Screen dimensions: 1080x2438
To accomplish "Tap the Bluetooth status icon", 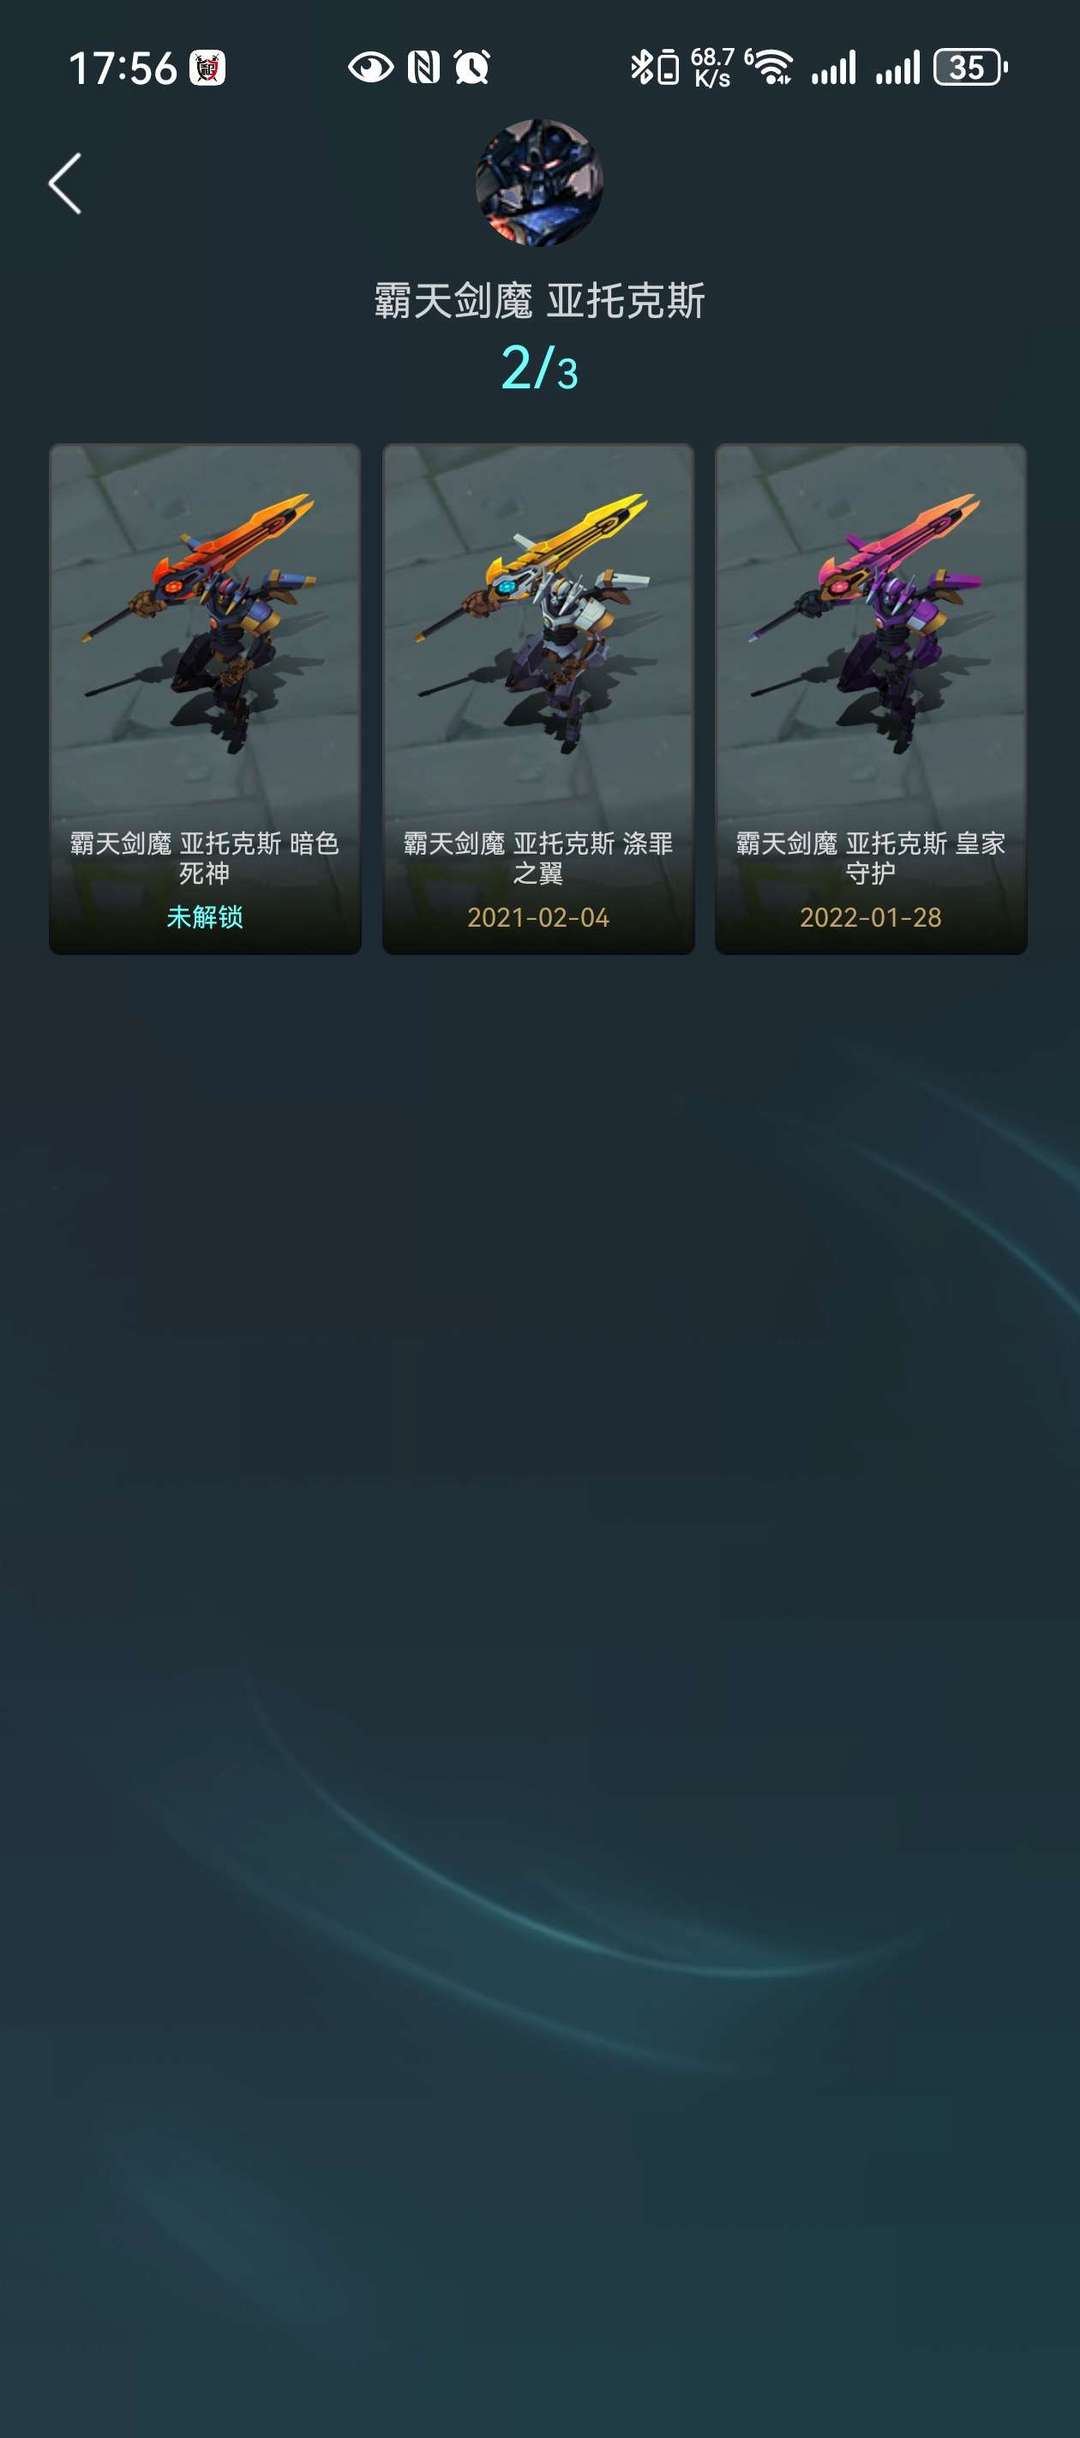I will click(x=642, y=67).
